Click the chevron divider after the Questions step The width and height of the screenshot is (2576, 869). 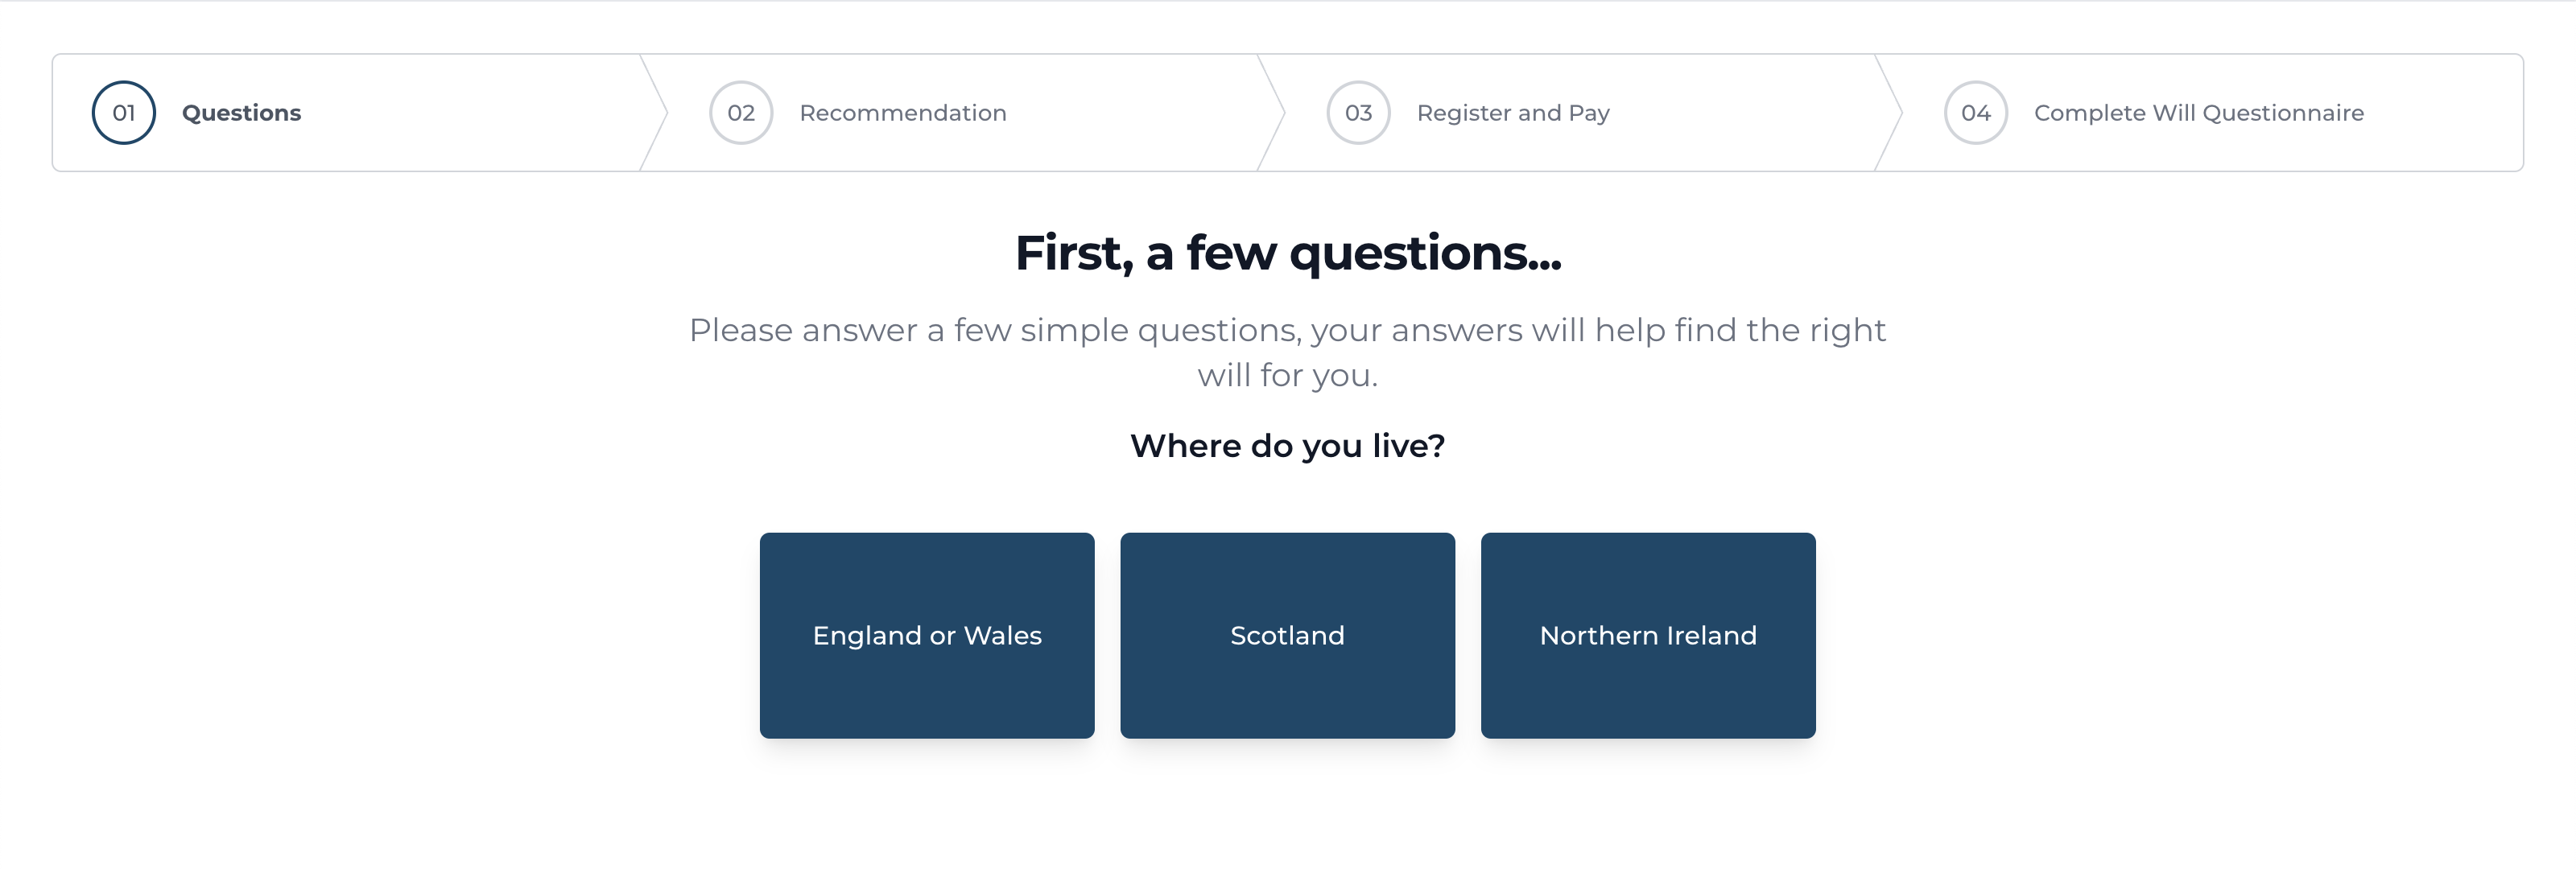(656, 113)
